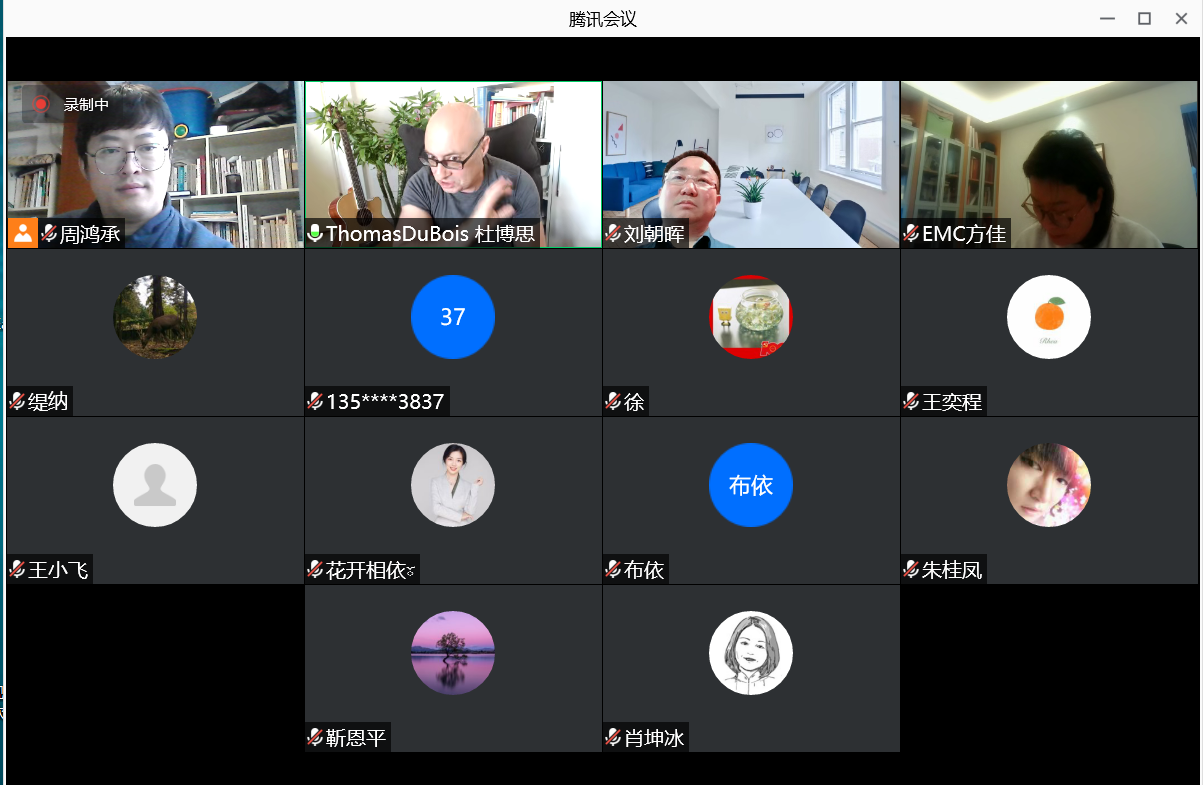1203x785 pixels.
Task: Click 缇纳's forest photo avatar
Action: [x=155, y=317]
